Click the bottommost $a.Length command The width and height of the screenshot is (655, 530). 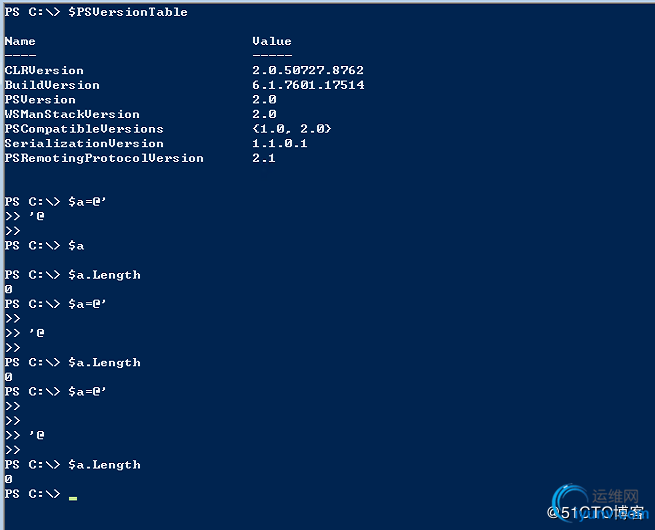coord(104,465)
